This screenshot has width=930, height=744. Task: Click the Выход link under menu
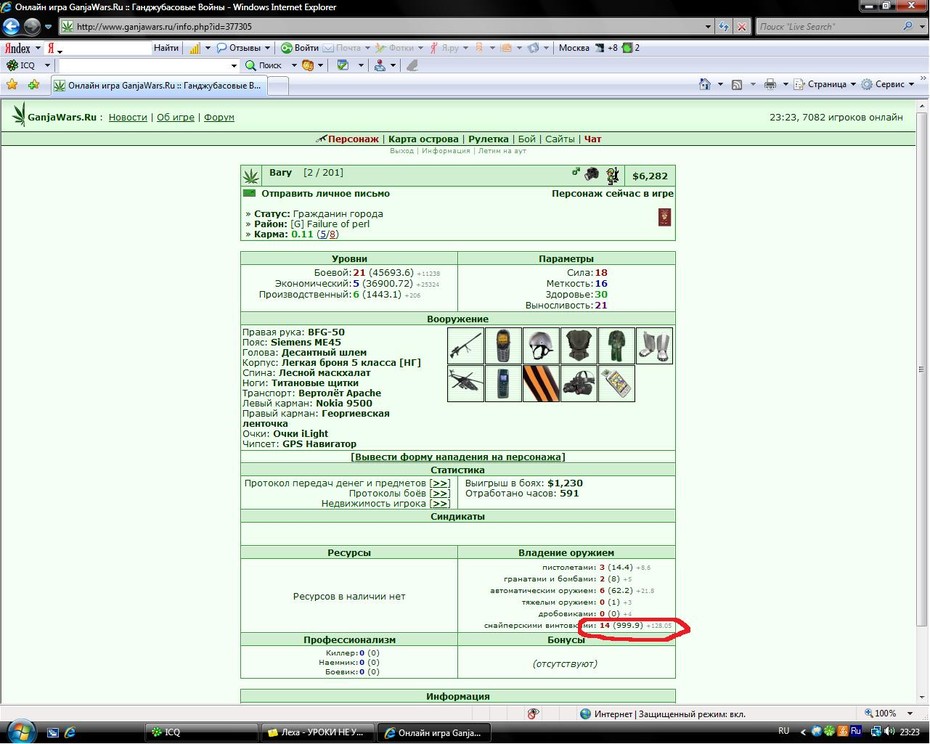pos(402,151)
